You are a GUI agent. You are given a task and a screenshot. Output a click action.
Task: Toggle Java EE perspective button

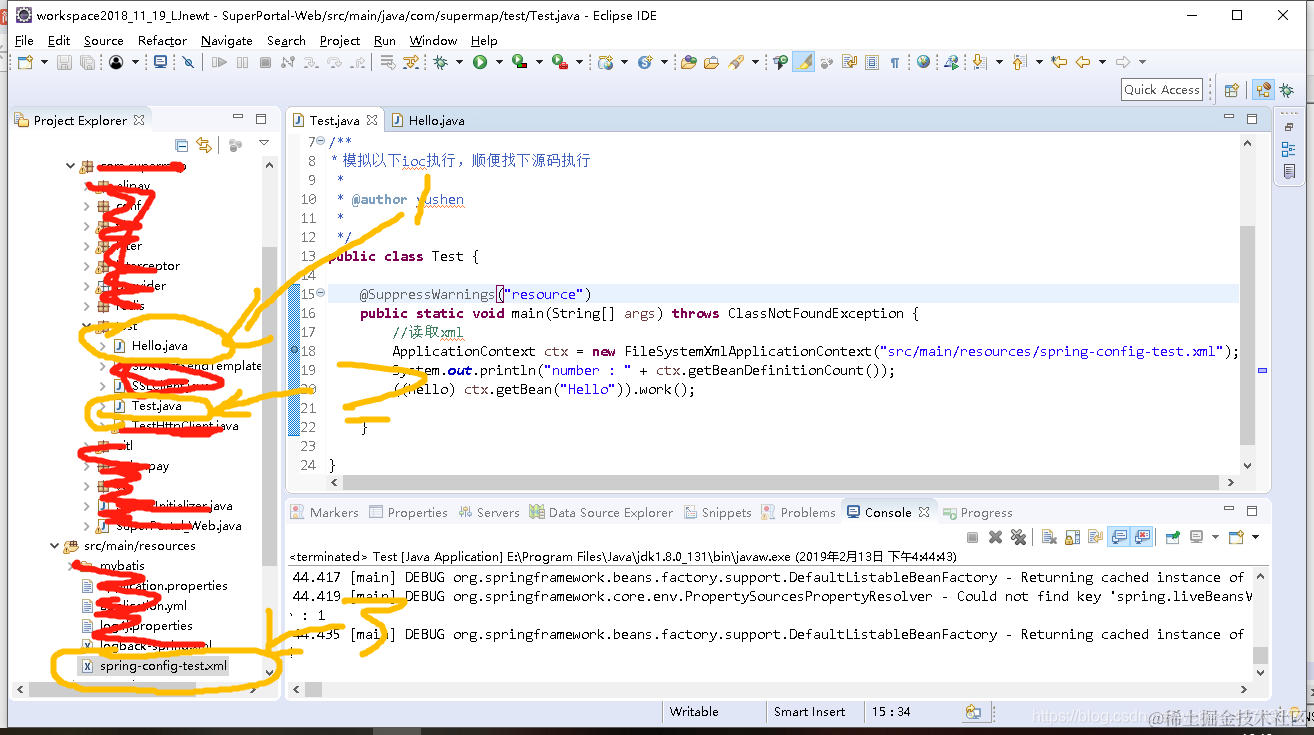[1263, 90]
